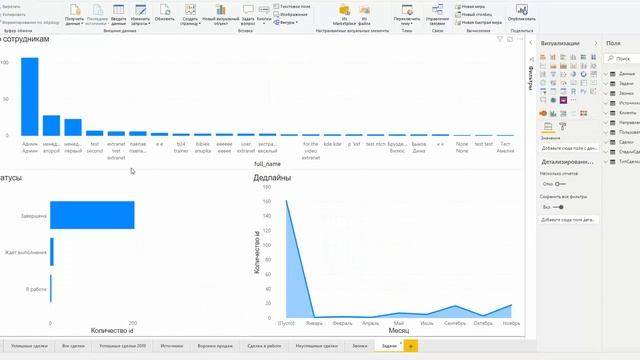The height and width of the screenshot is (360, 640).
Task: Select the Python visual icon
Action: pyautogui.click(x=584, y=91)
